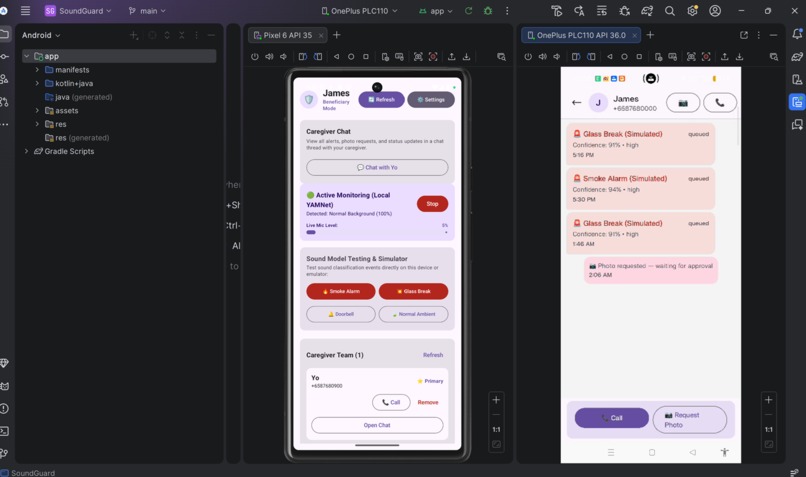
Task: Open Photo requested message bubble
Action: 651,270
